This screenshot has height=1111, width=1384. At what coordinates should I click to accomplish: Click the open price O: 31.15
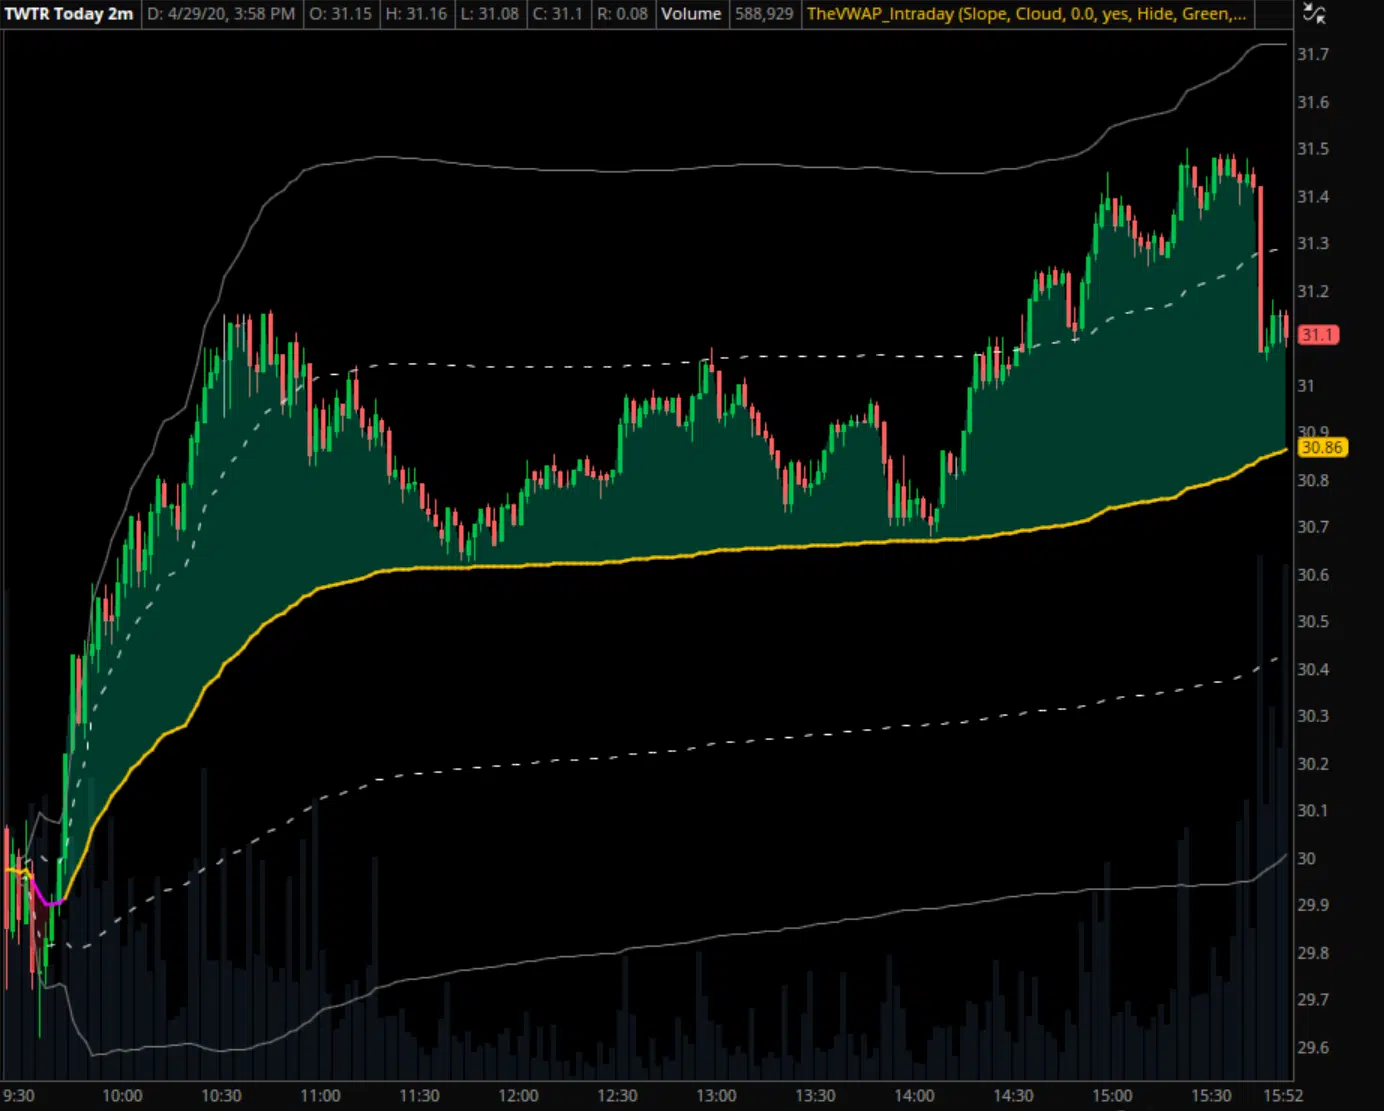tap(340, 14)
